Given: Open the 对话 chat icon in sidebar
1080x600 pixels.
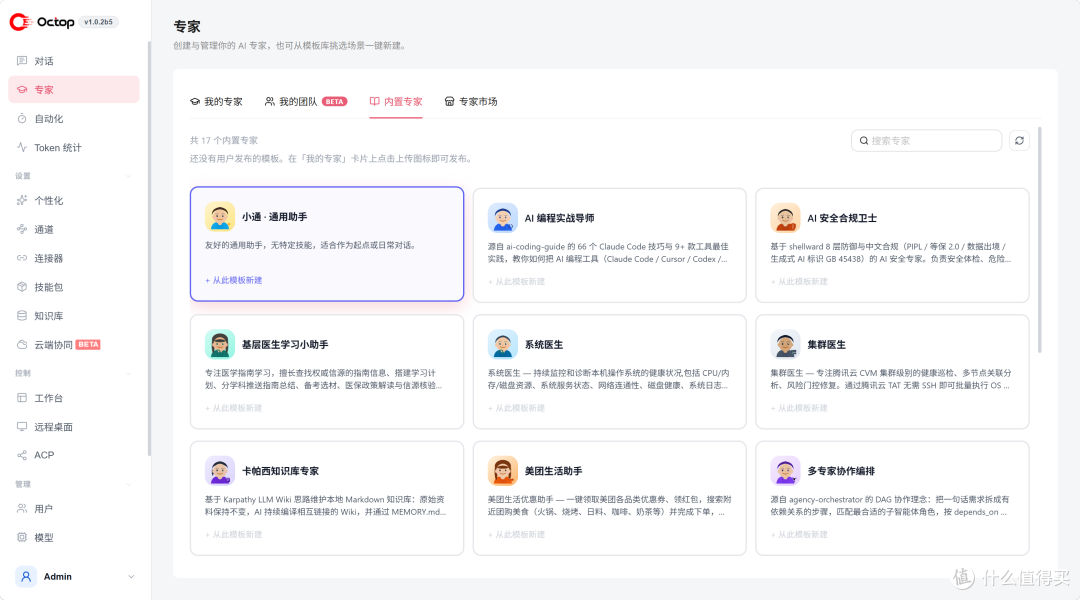Looking at the screenshot, I should pos(22,61).
